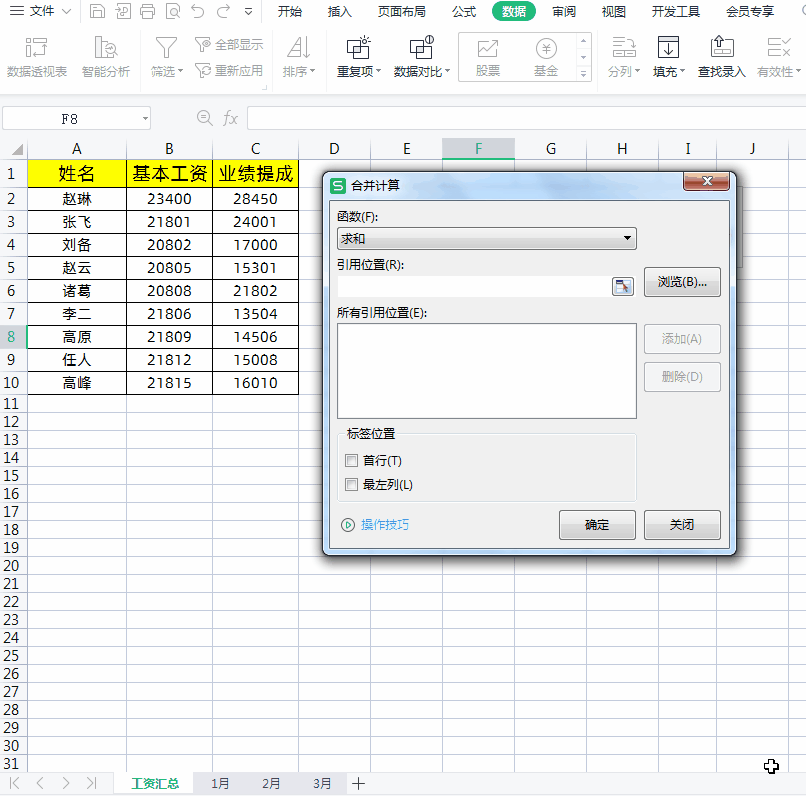Open the 操作技巧 link

pos(385,525)
